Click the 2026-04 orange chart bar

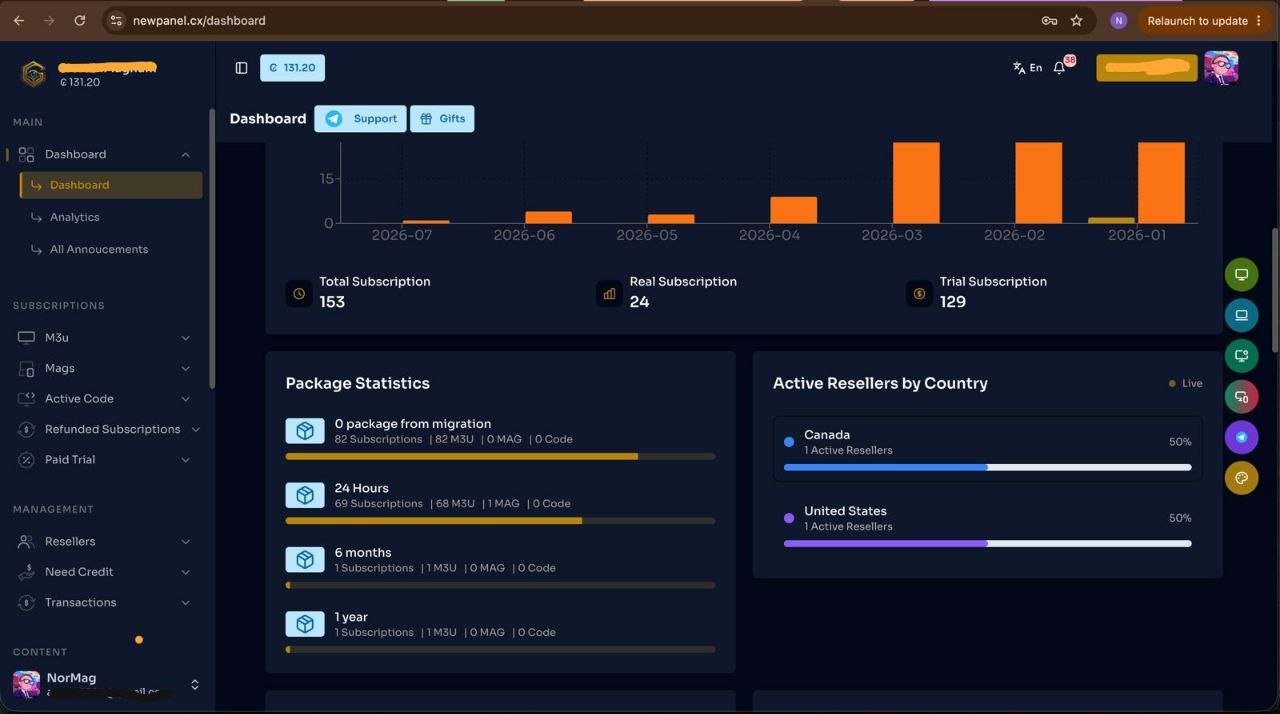tap(793, 210)
